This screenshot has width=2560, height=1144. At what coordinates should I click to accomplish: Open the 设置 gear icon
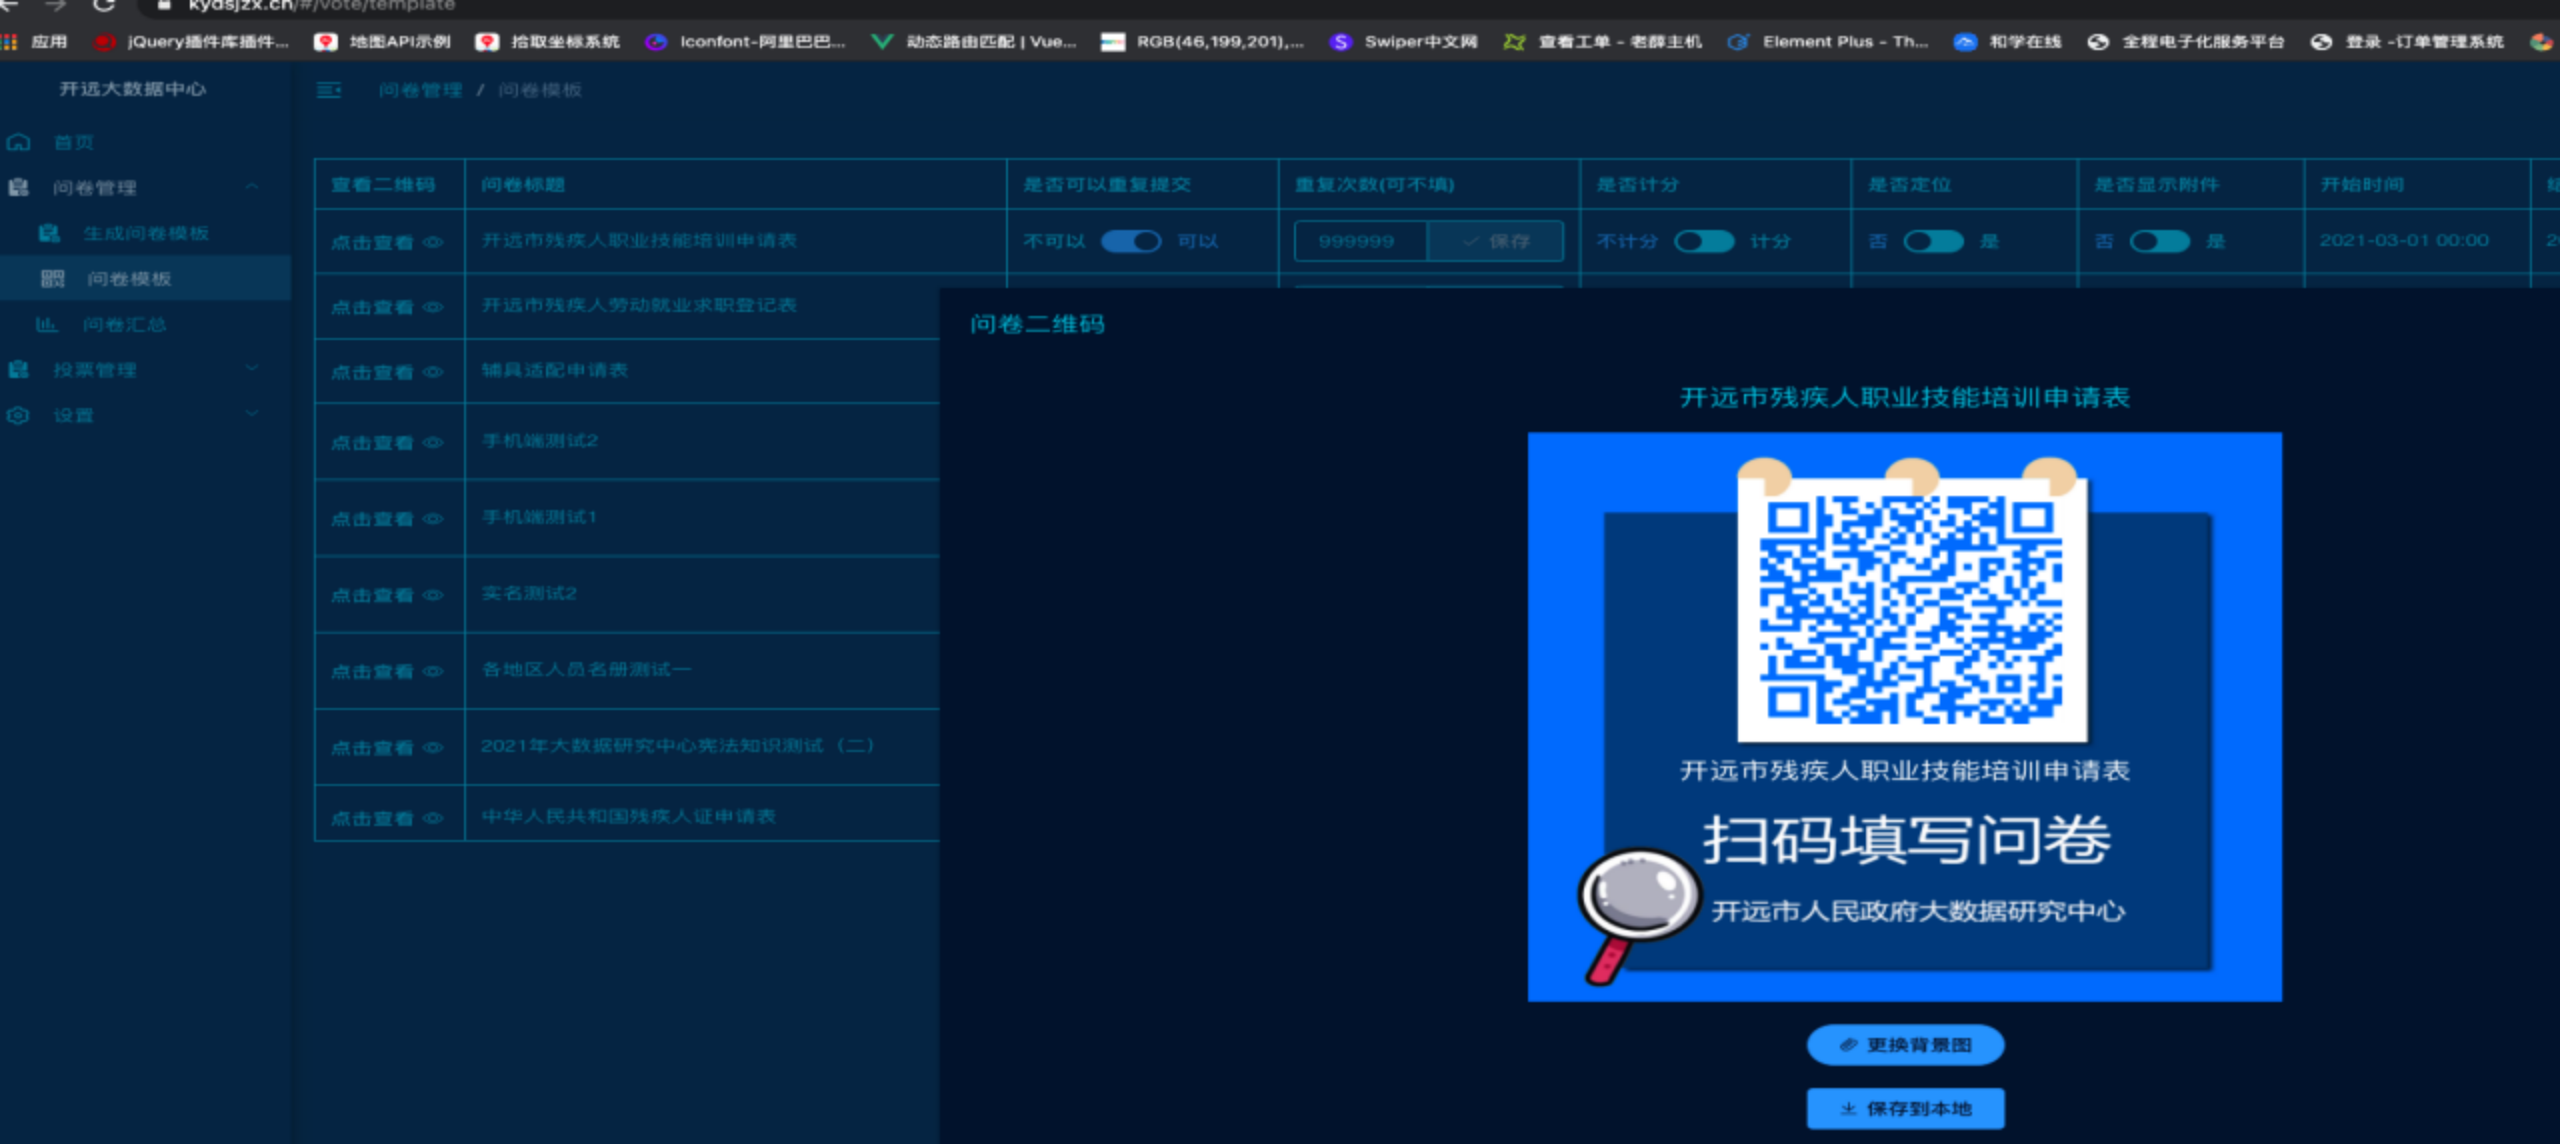pyautogui.click(x=19, y=415)
